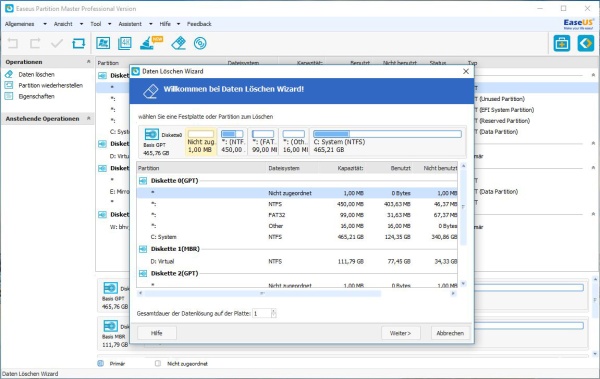Click the Kapazität column header in wizard
The height and width of the screenshot is (379, 600).
point(350,168)
